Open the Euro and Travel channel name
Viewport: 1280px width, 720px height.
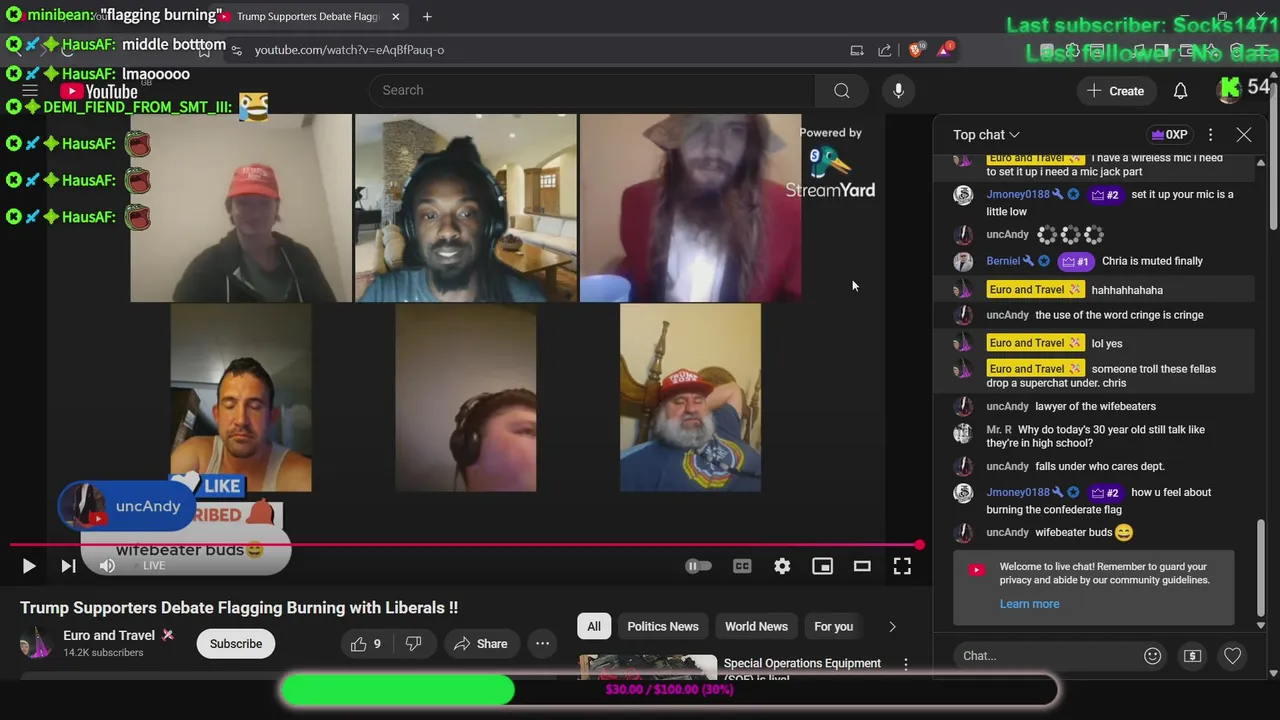pyautogui.click(x=109, y=635)
